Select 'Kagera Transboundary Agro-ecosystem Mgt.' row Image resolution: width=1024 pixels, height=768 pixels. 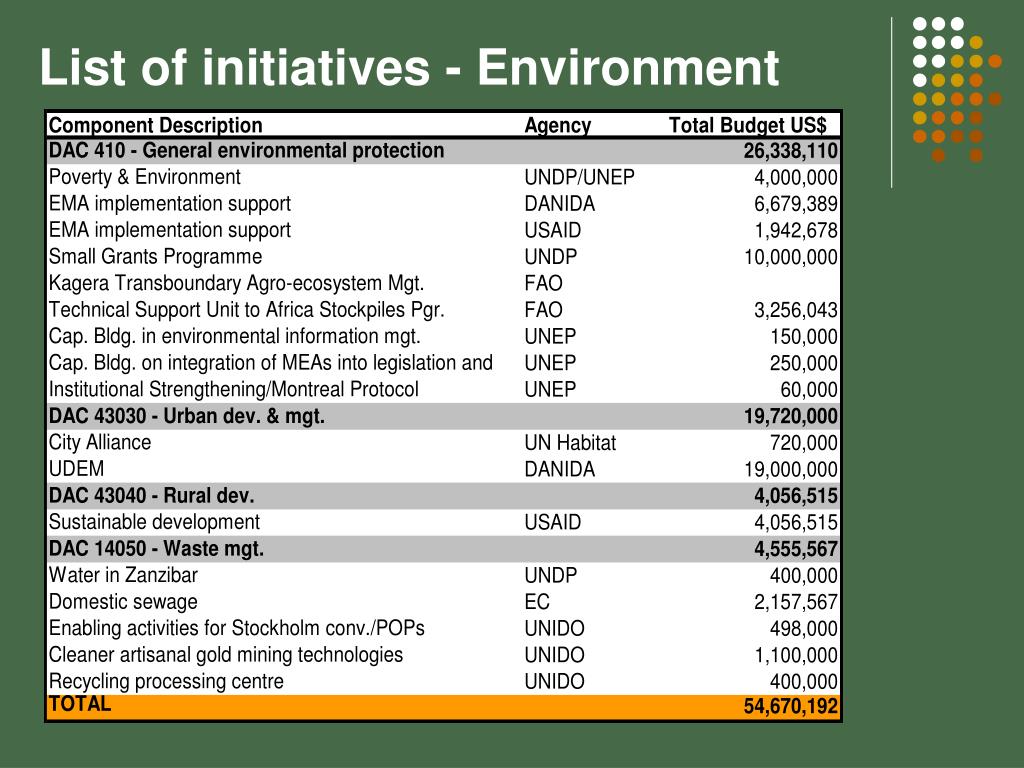(x=236, y=283)
